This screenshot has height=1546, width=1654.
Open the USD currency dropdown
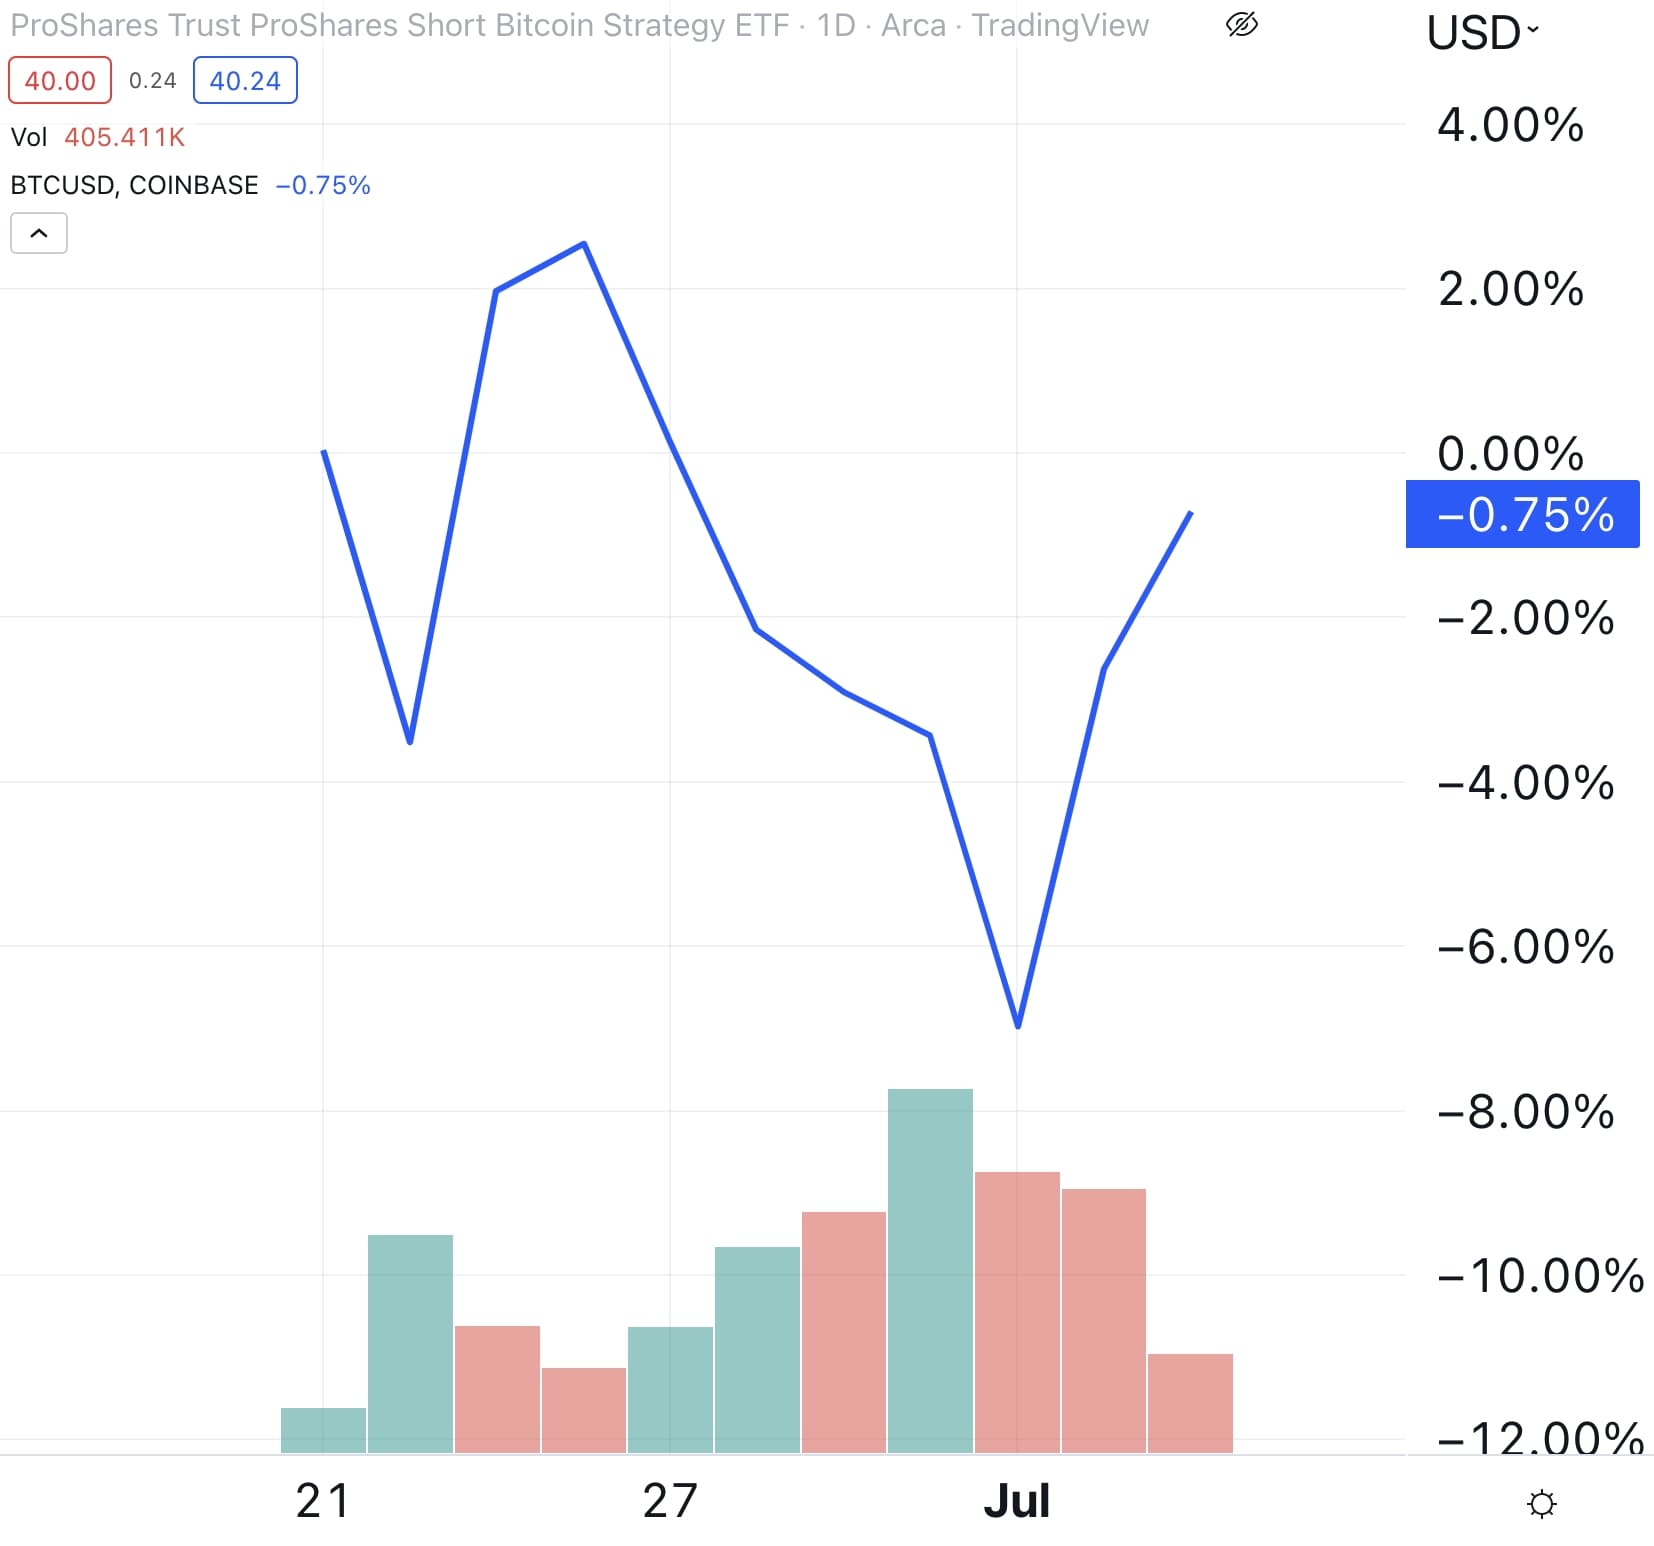point(1482,33)
